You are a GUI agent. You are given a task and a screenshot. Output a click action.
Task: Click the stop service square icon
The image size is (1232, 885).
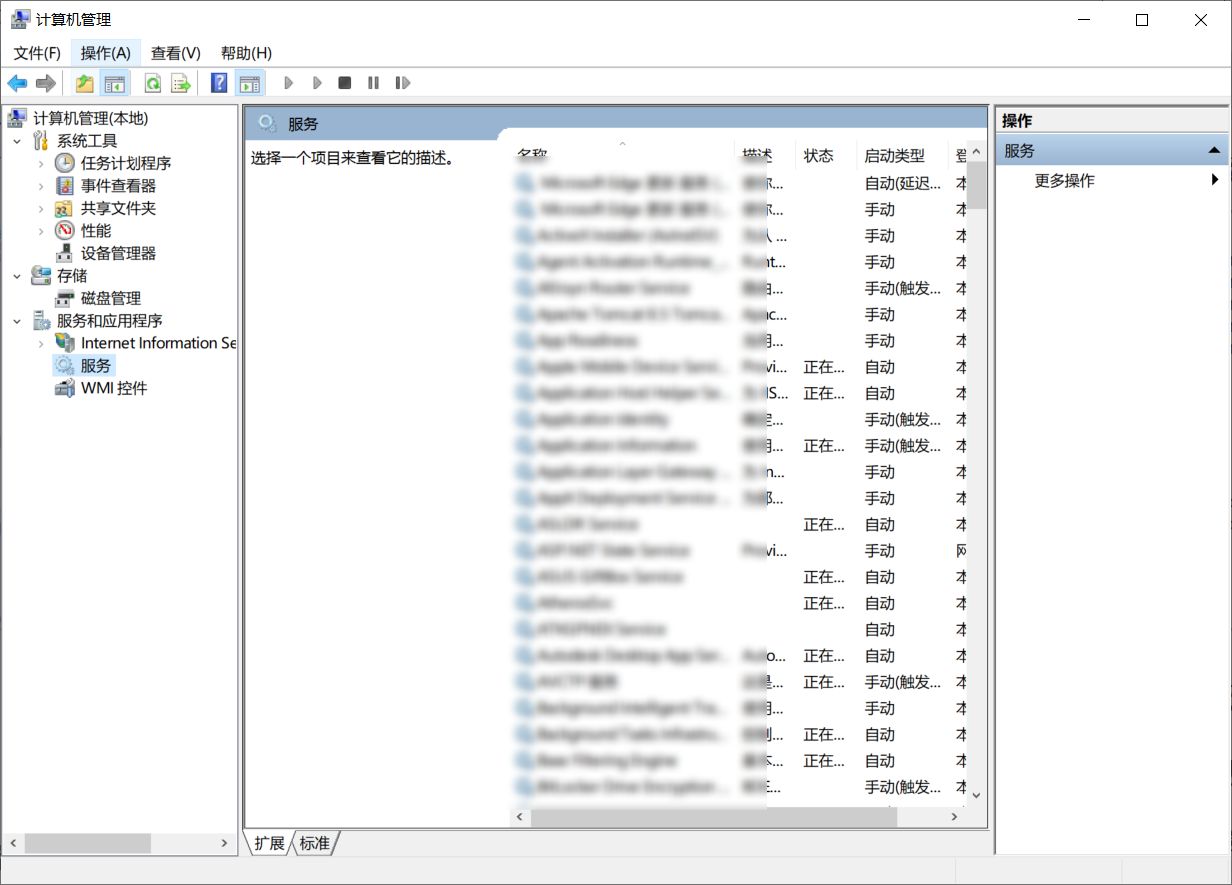point(345,83)
